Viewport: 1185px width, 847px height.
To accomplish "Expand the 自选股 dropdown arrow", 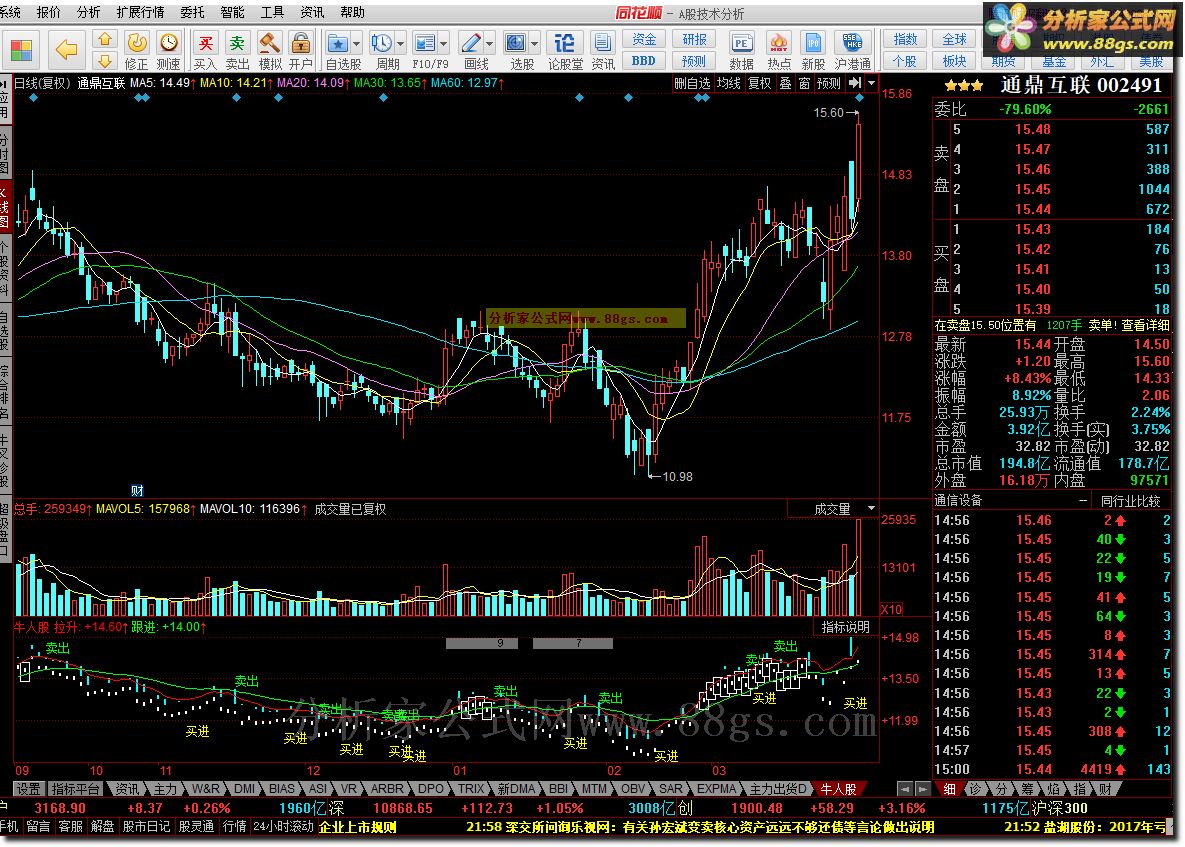I will tap(357, 43).
